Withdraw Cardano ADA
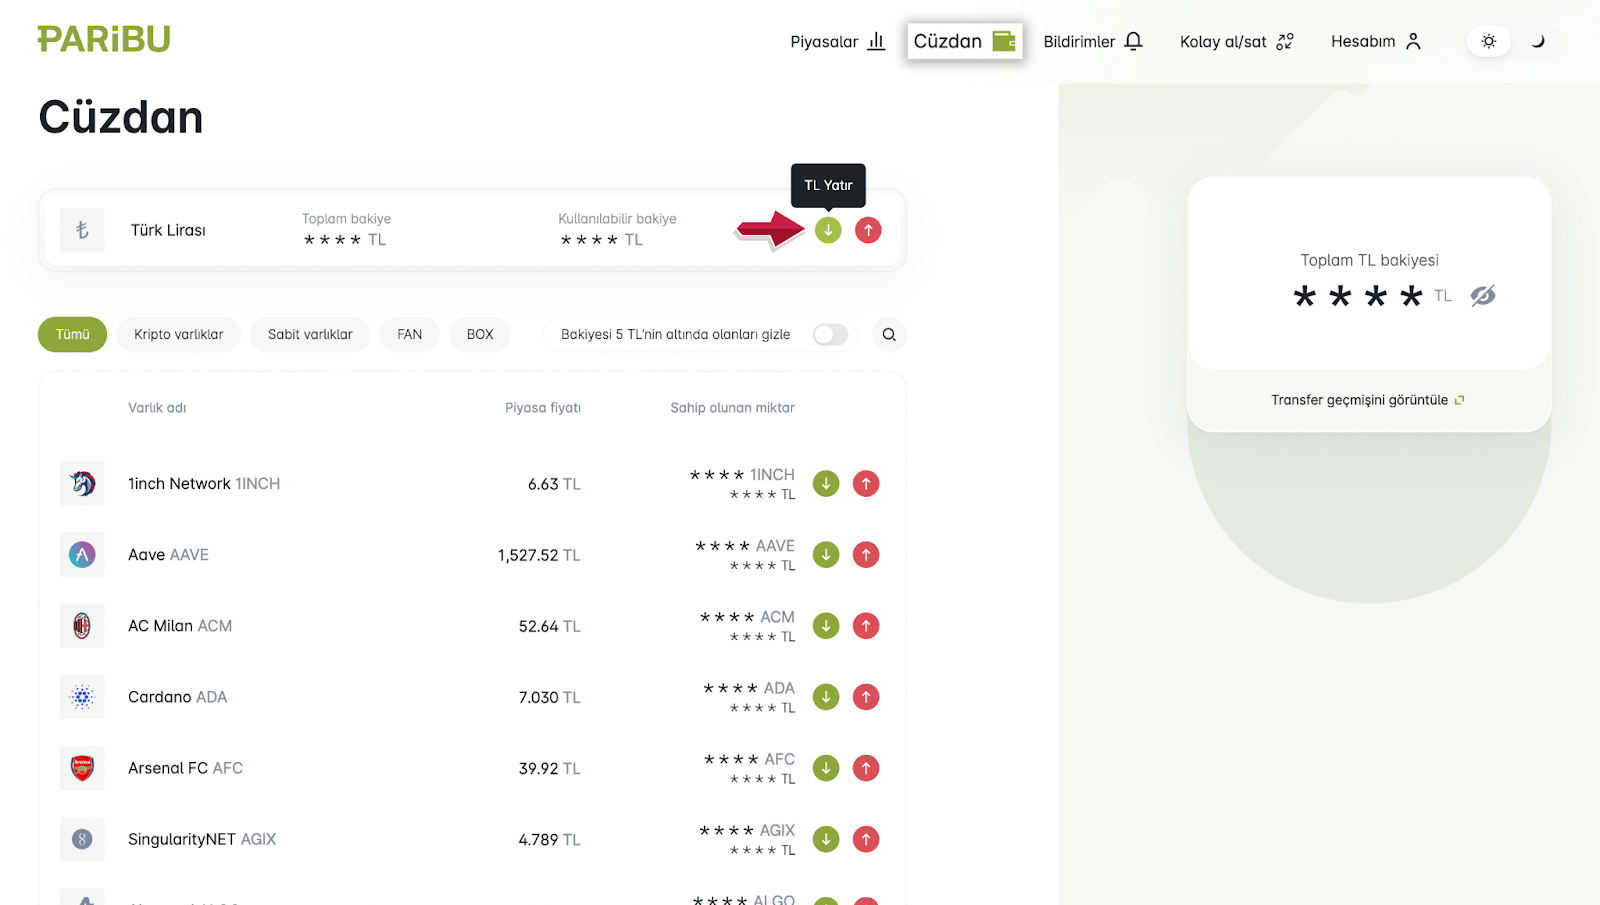Viewport: 1600px width, 905px height. [x=866, y=697]
